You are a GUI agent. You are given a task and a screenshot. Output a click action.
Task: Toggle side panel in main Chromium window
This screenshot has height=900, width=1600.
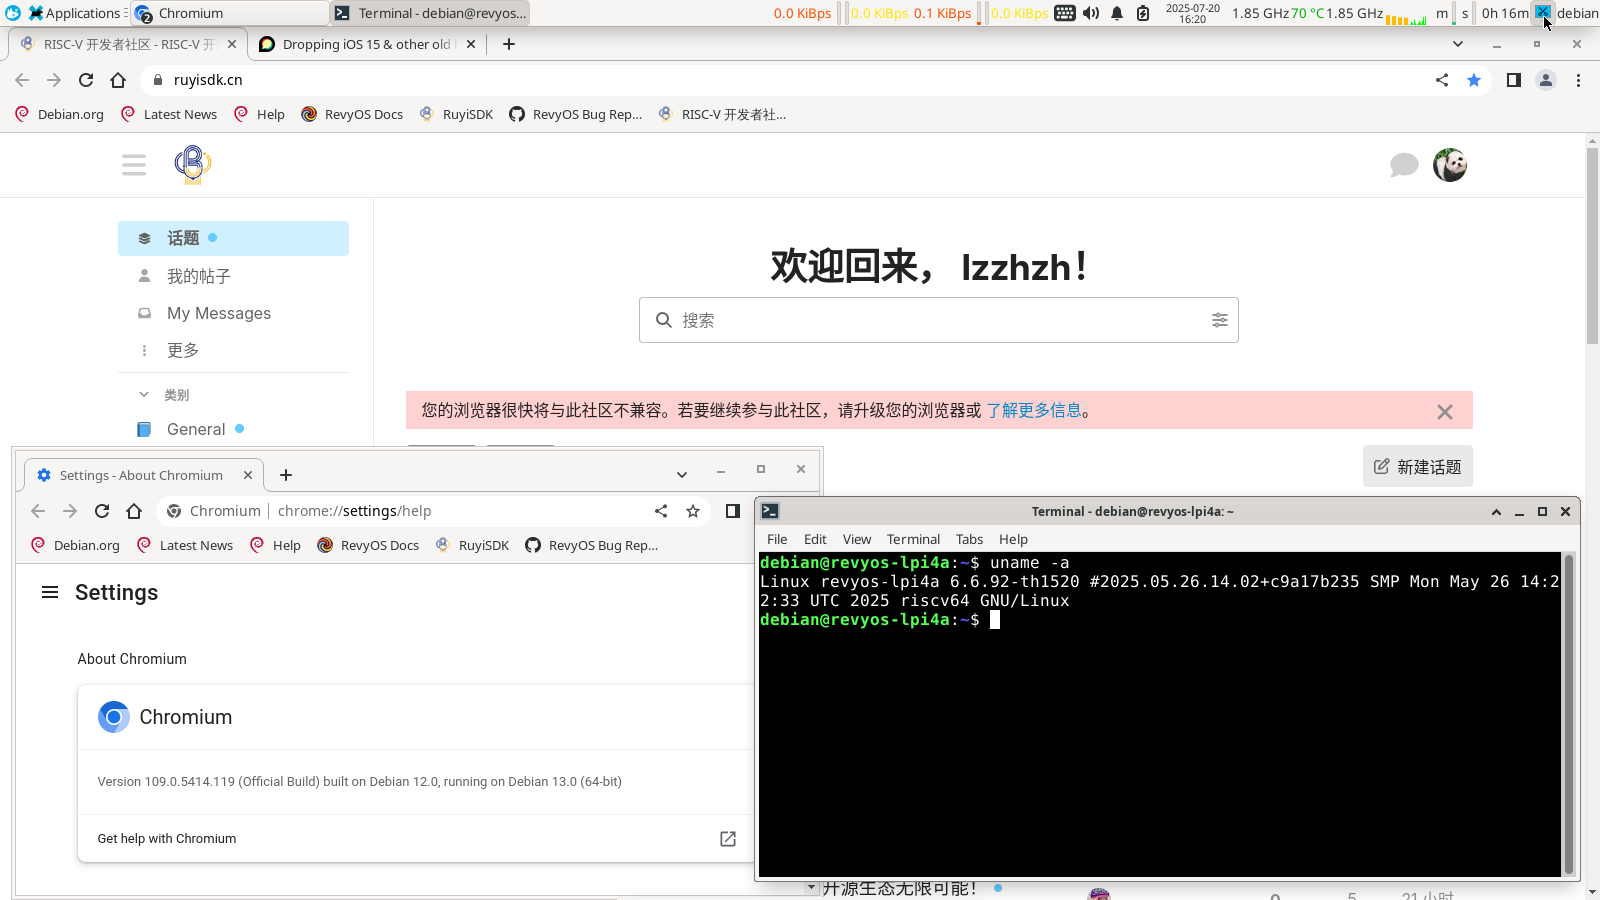point(1514,80)
